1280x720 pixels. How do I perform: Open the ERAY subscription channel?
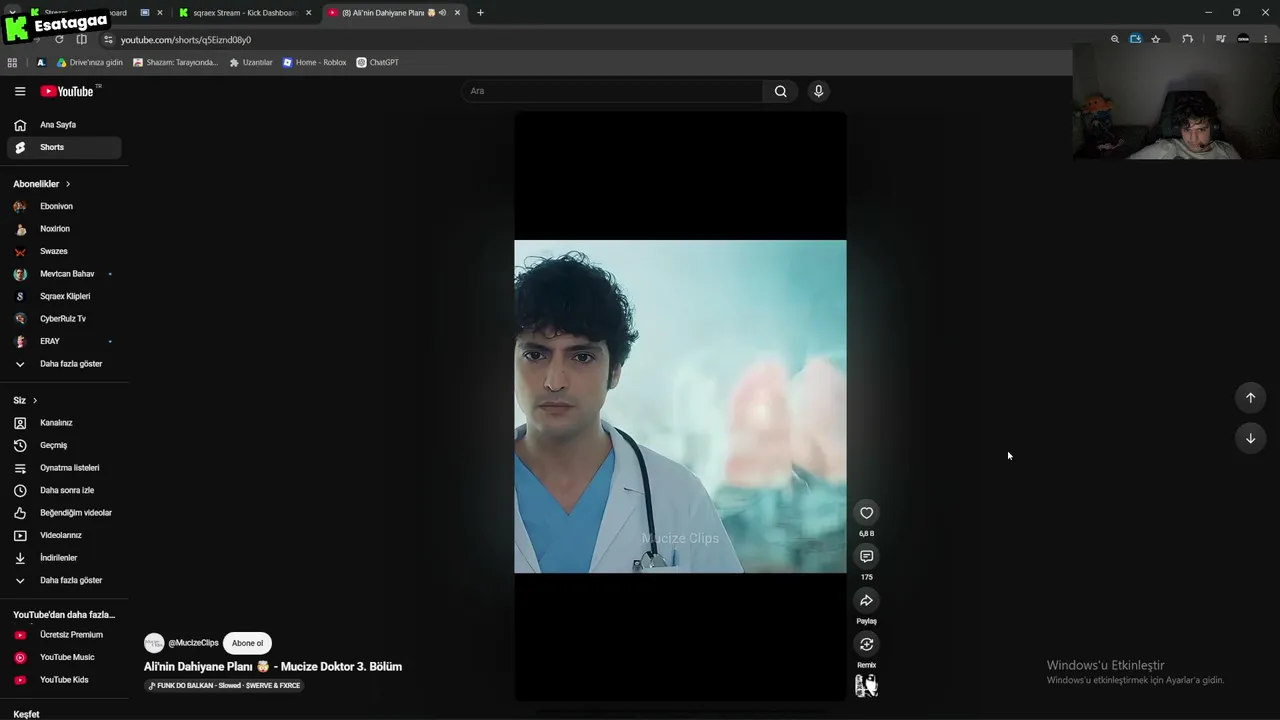pos(64,341)
